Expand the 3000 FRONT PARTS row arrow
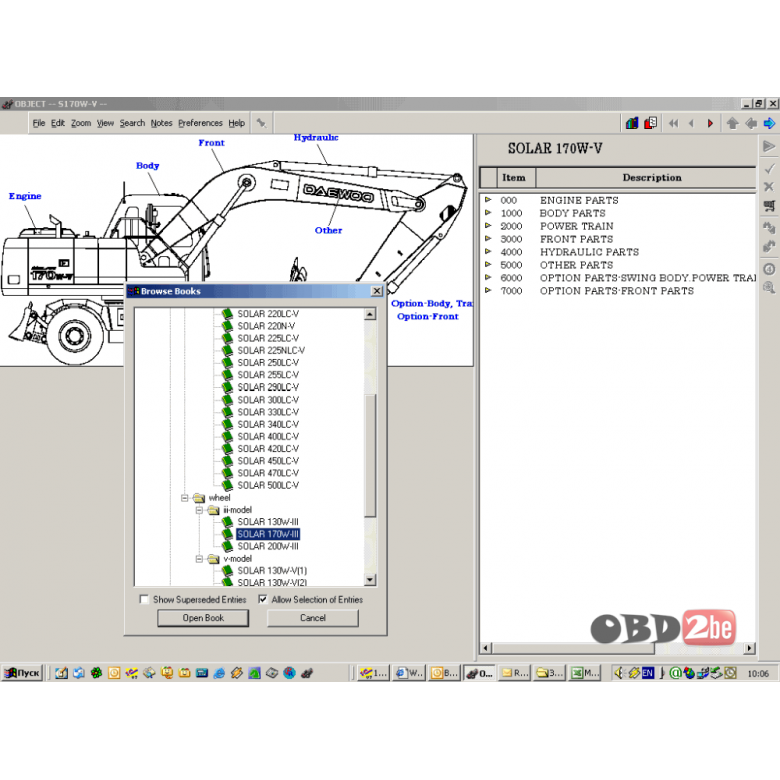 (x=488, y=239)
